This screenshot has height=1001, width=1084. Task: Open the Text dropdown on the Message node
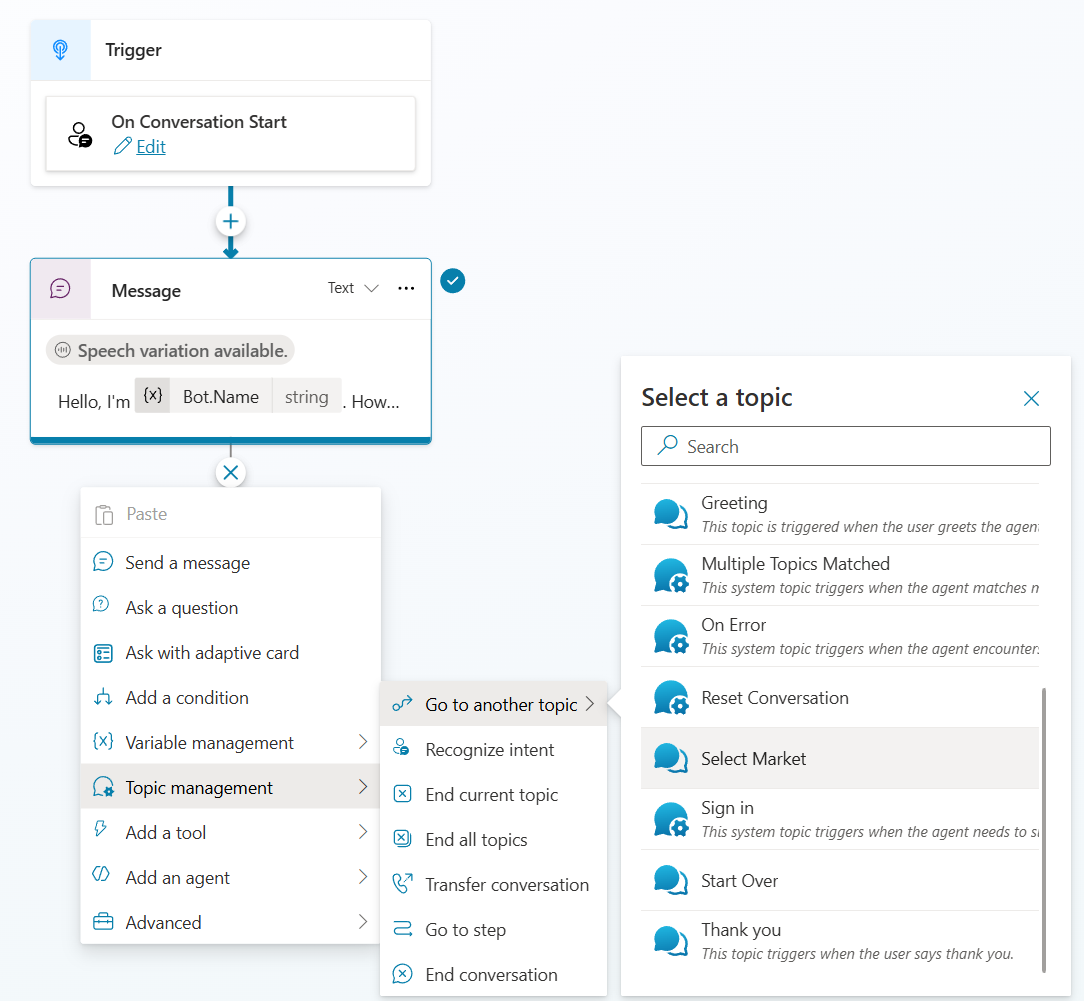352,287
